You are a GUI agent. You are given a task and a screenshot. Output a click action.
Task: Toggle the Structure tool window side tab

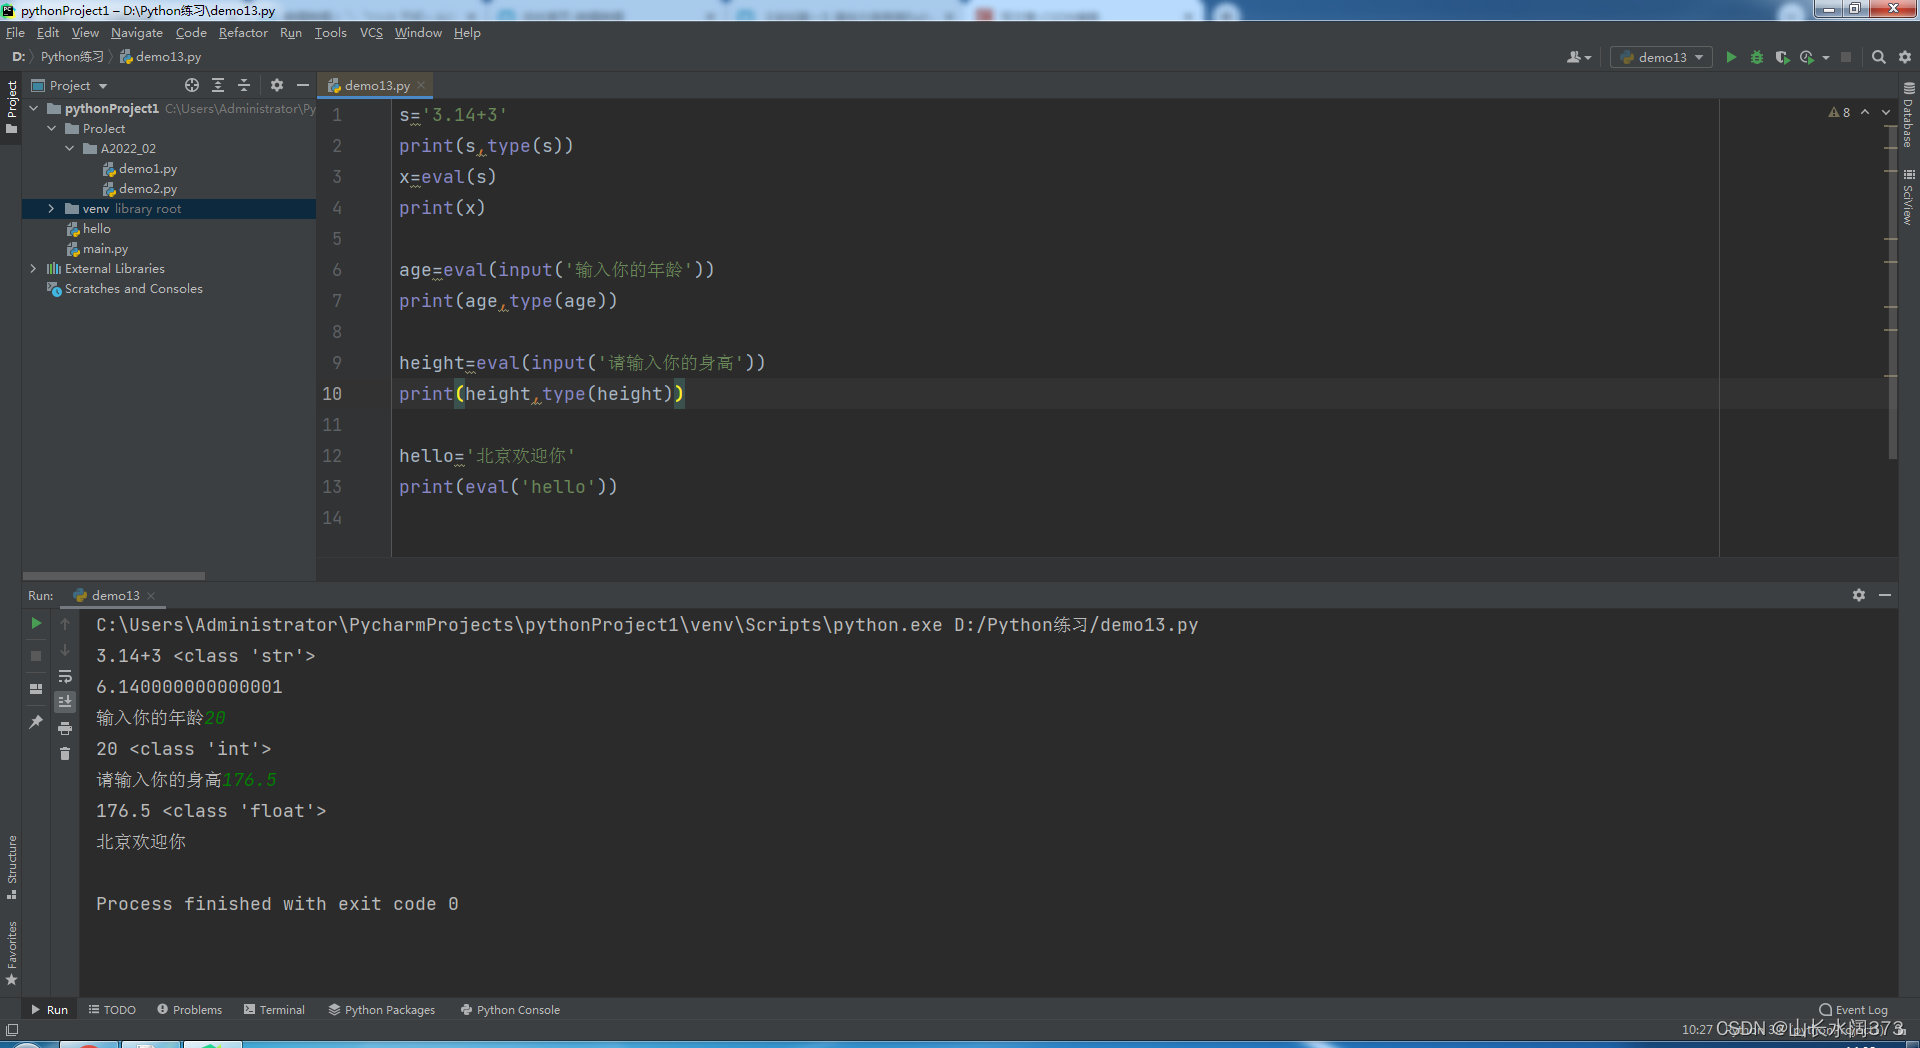(x=11, y=866)
